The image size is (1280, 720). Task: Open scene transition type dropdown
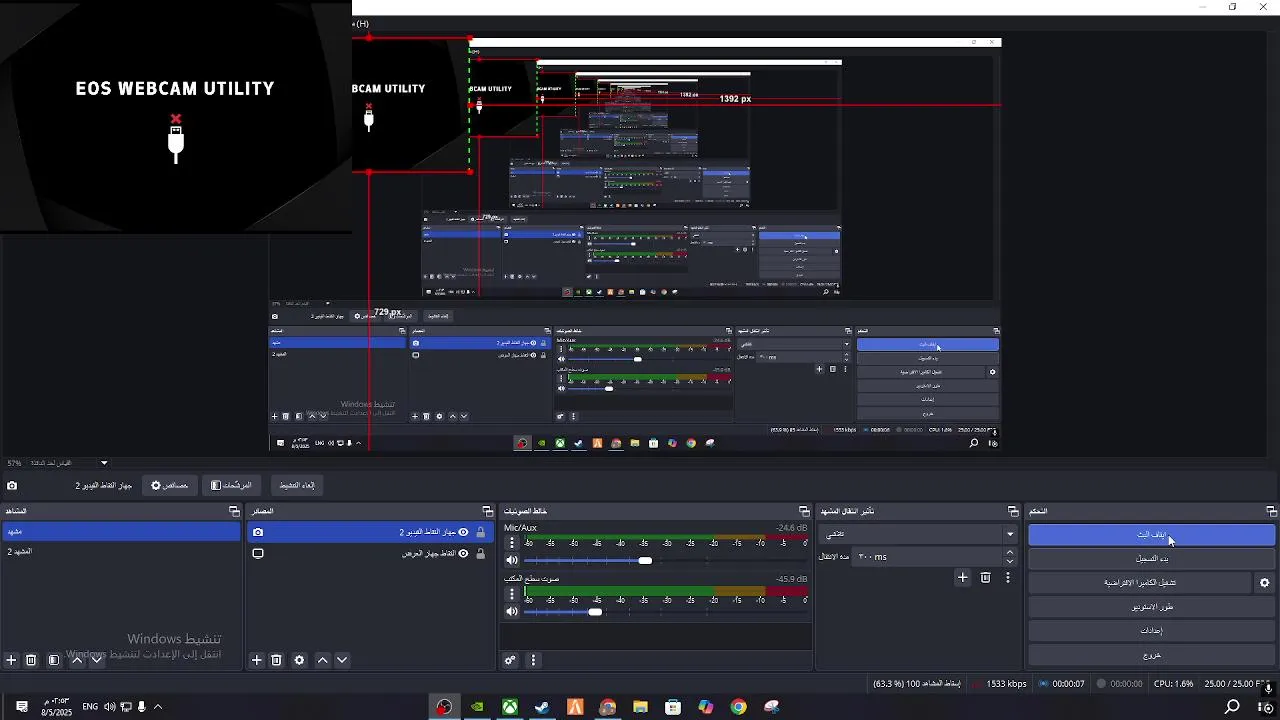(x=918, y=534)
